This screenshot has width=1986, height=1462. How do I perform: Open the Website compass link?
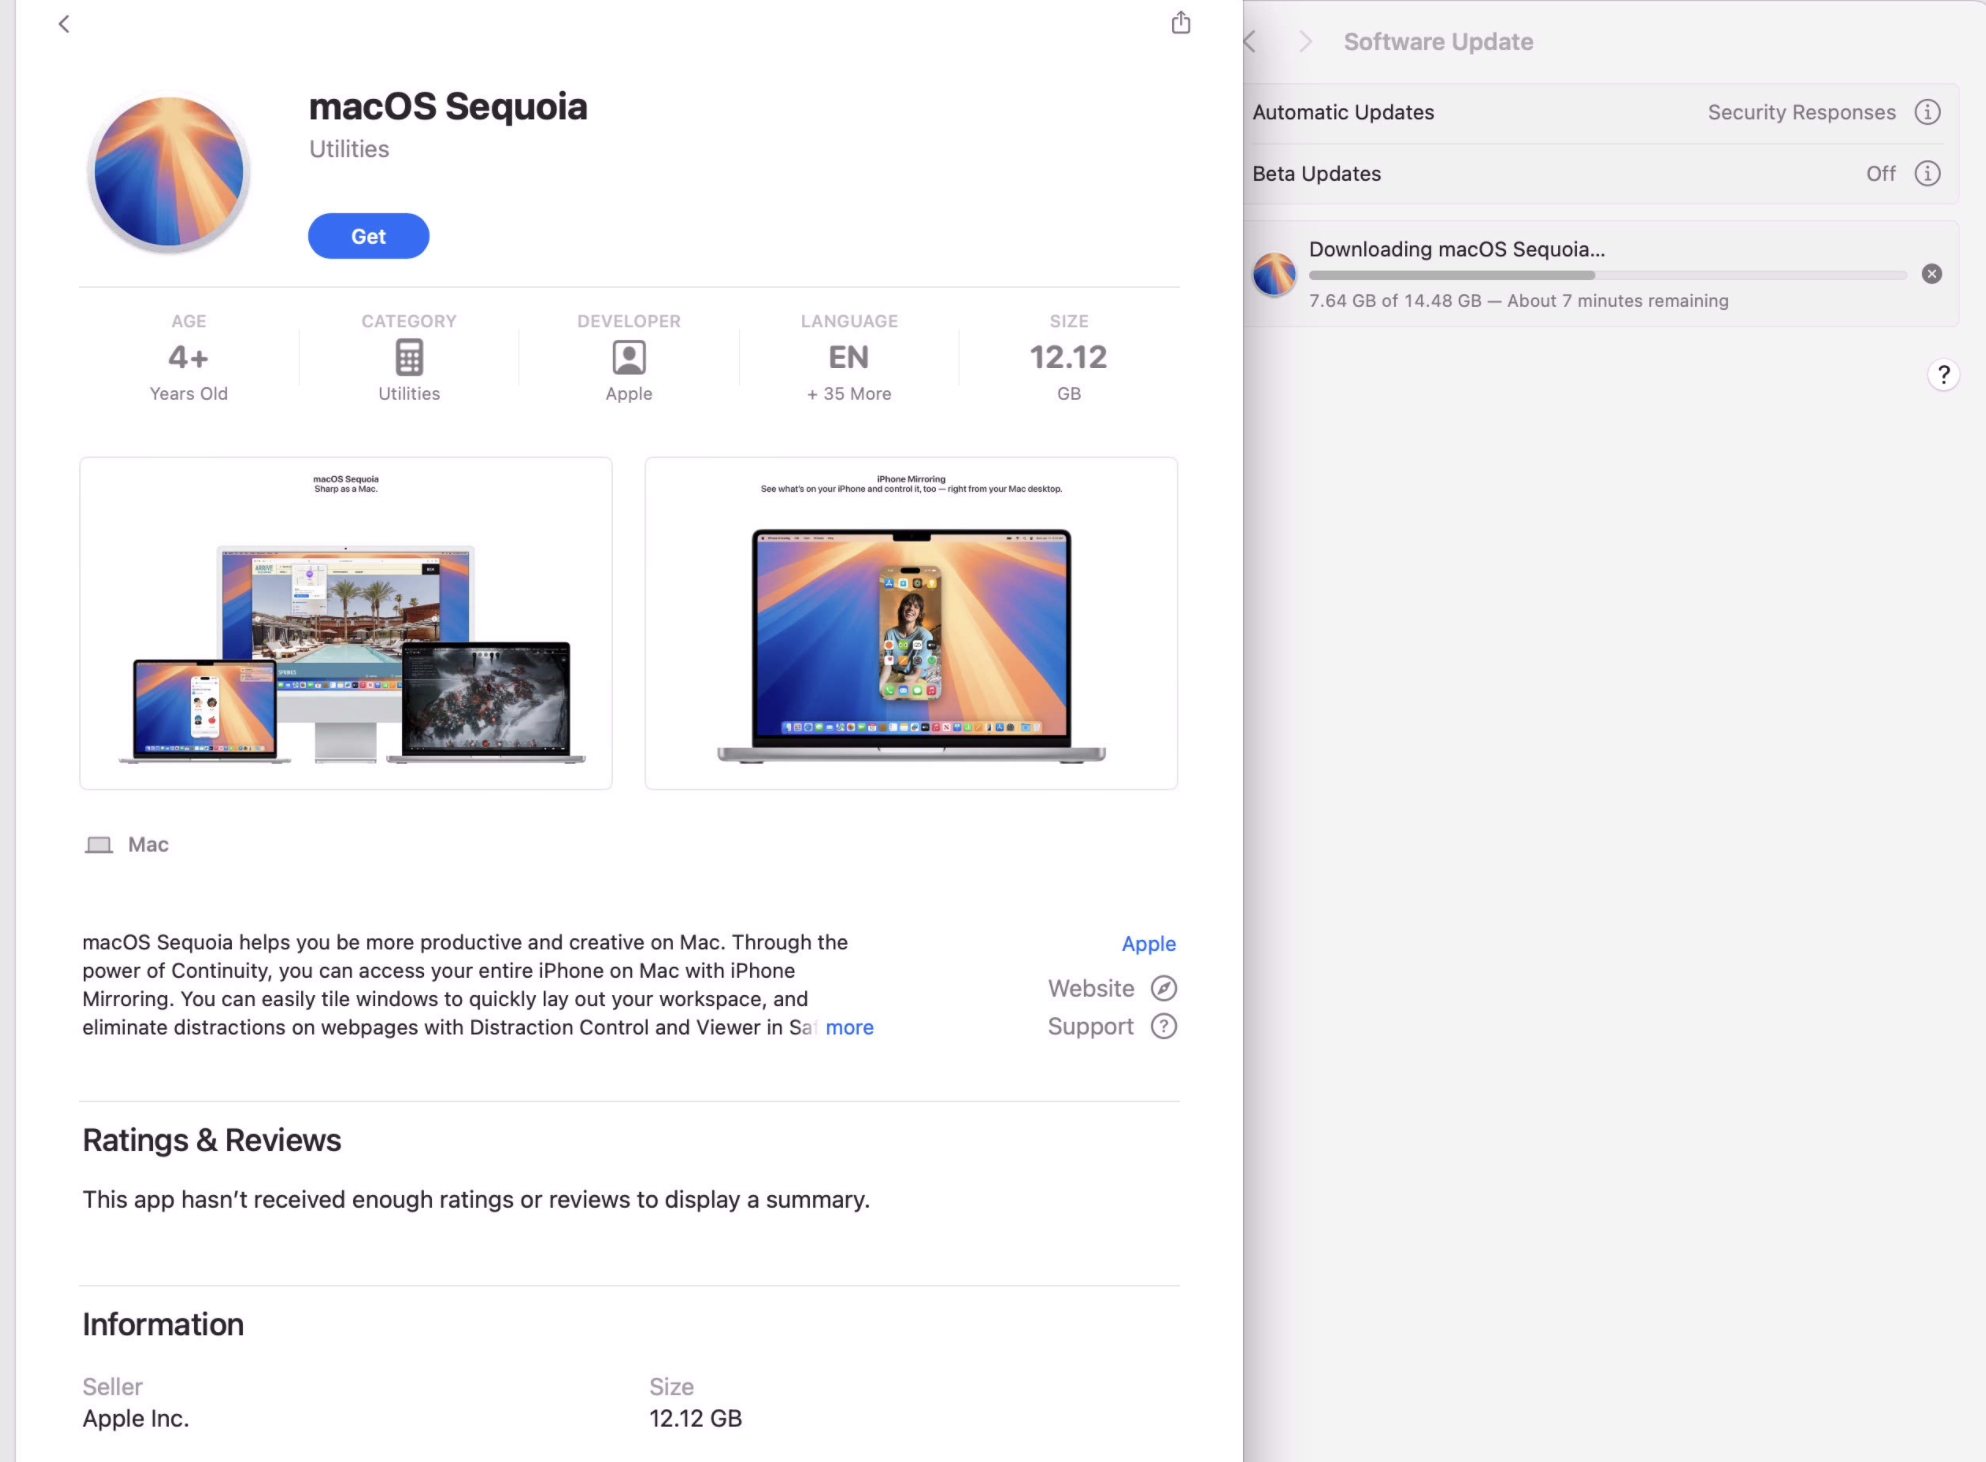(x=1163, y=989)
